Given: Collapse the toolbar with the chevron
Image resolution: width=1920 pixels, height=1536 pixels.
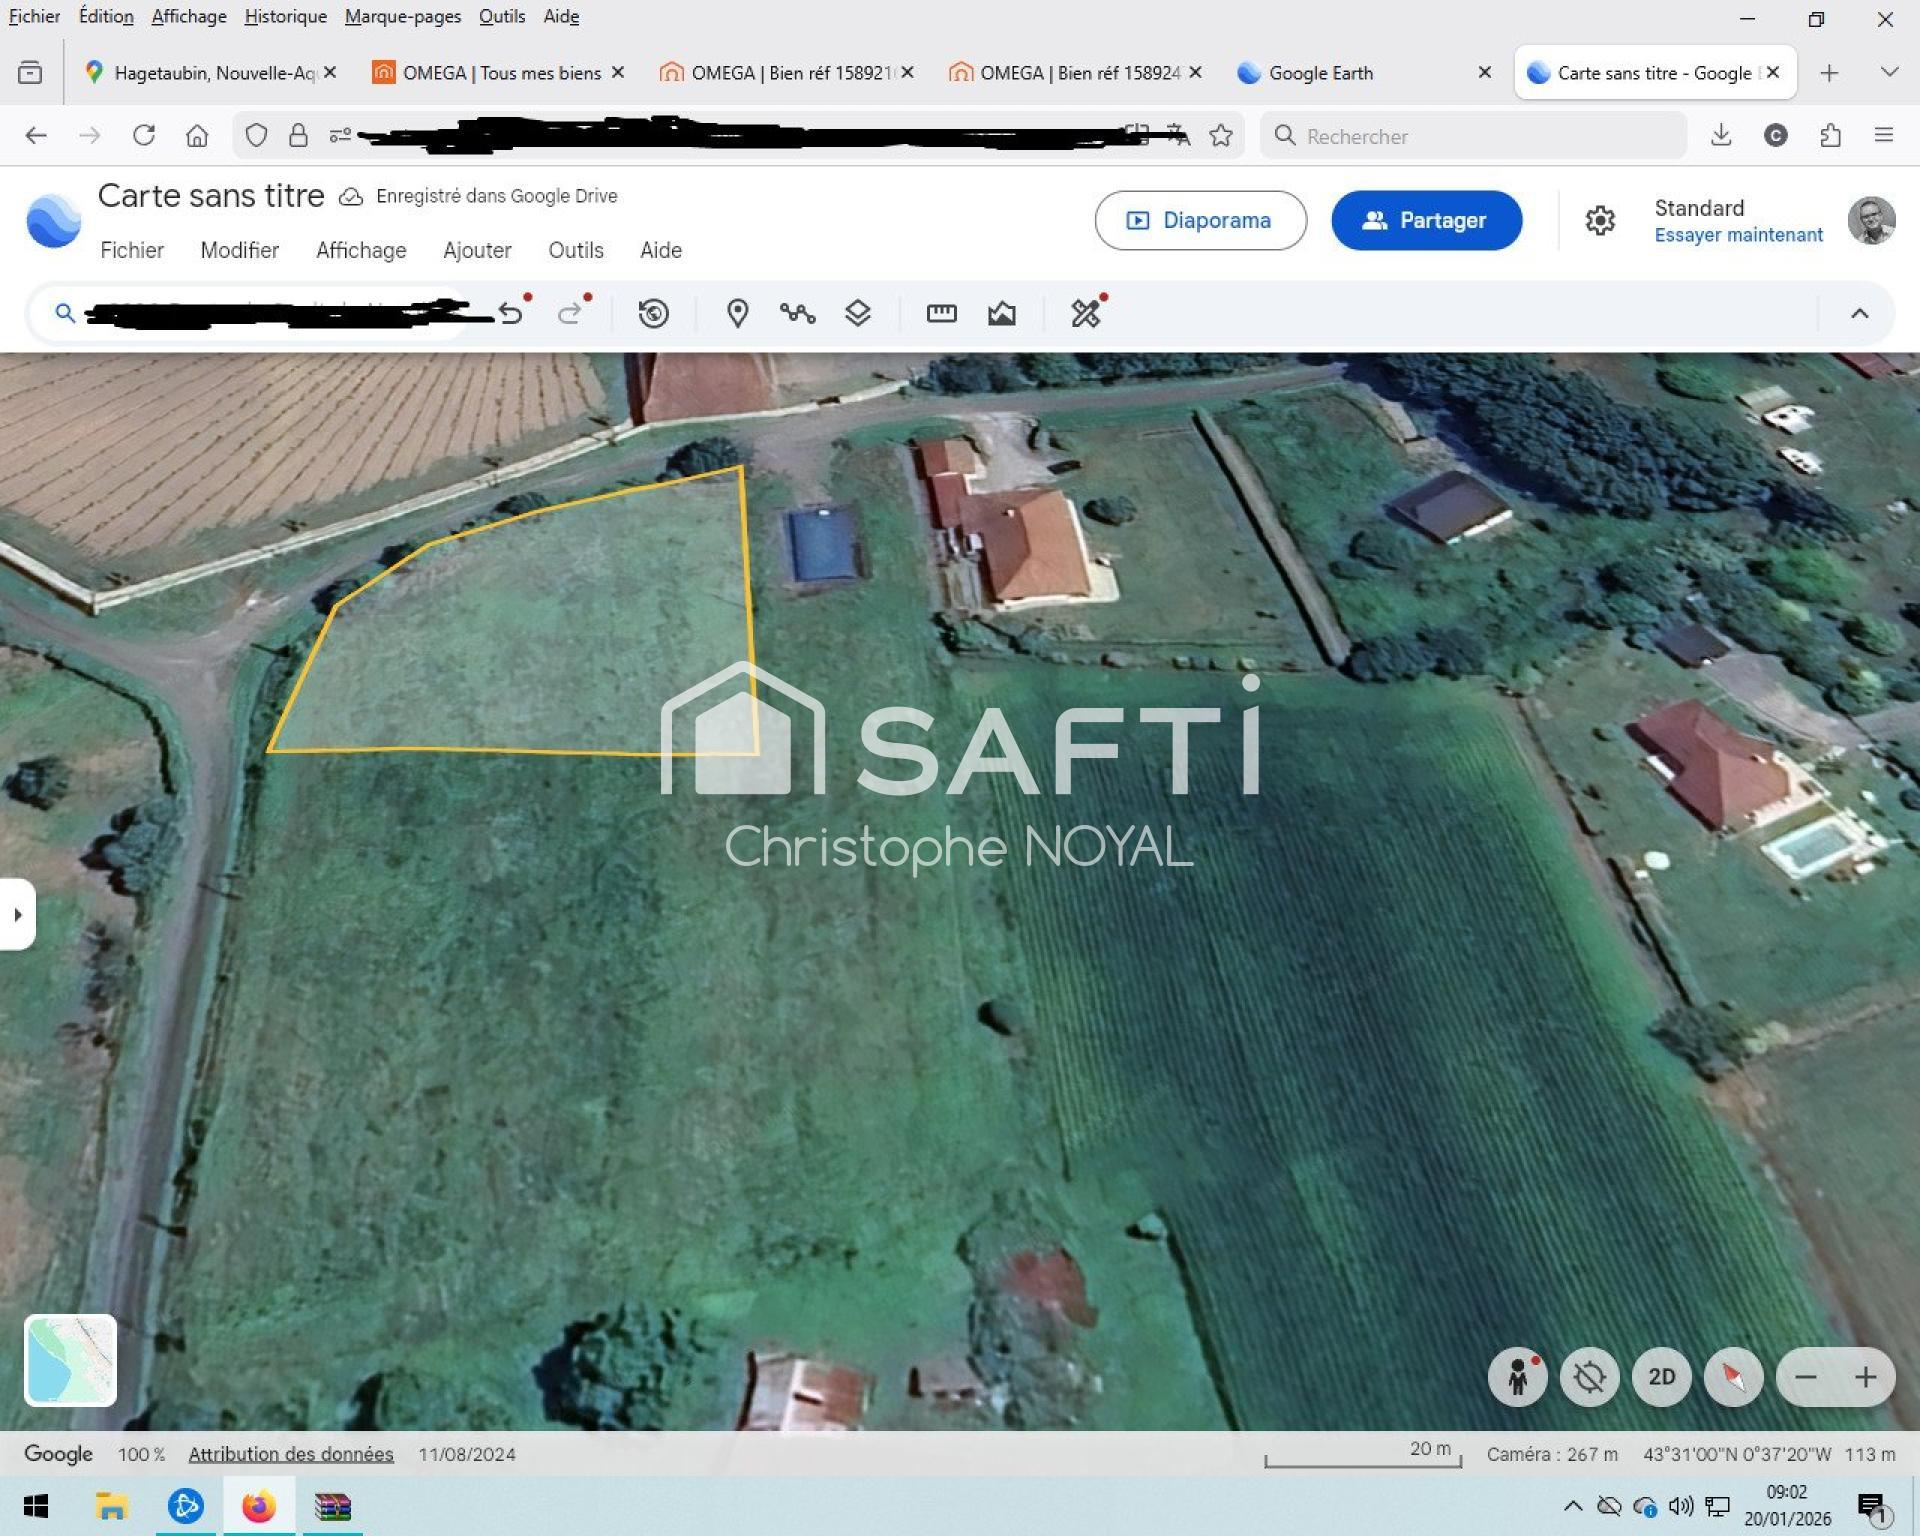Looking at the screenshot, I should click(1859, 313).
